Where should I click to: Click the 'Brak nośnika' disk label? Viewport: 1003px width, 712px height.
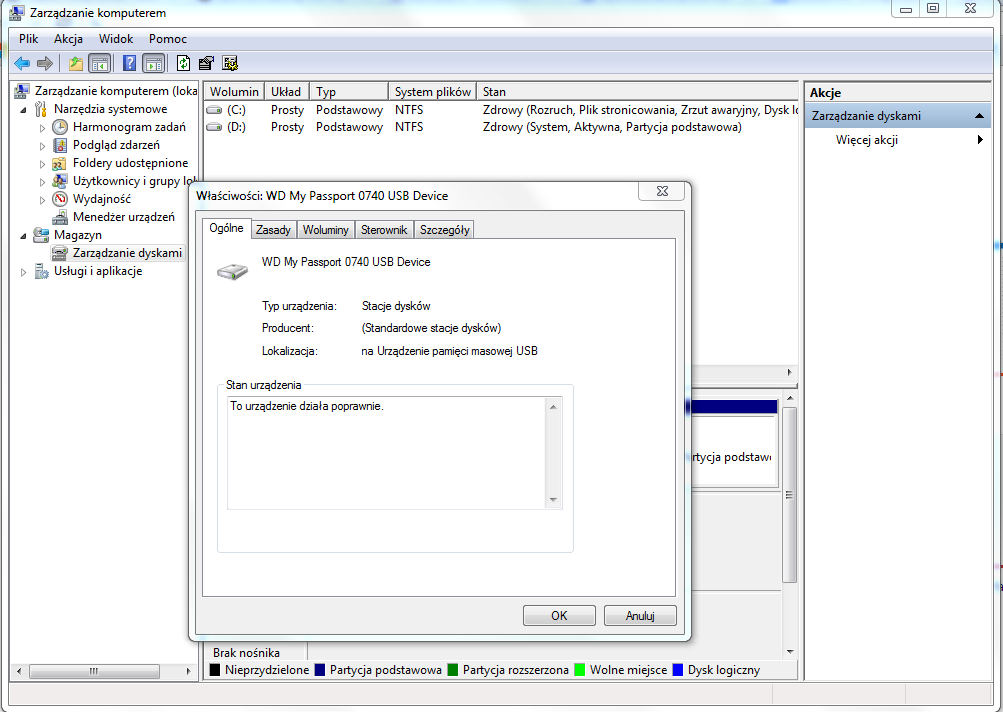click(246, 653)
